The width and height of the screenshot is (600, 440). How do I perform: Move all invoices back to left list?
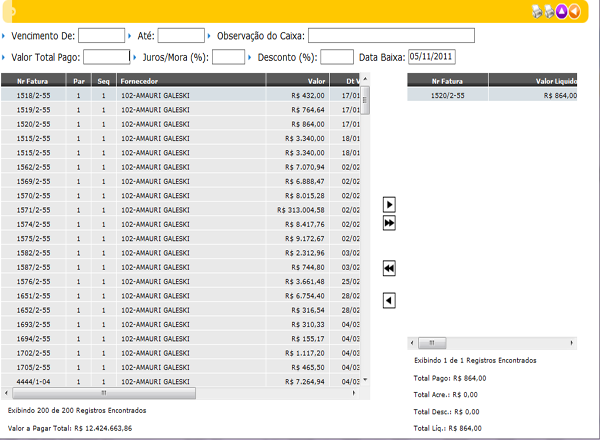point(389,268)
